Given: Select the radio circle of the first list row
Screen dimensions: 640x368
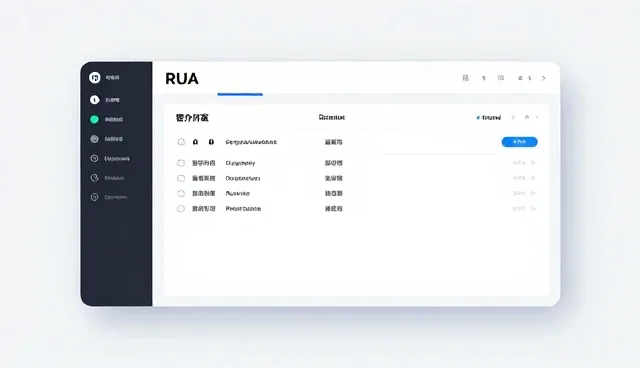Looking at the screenshot, I should pos(181,142).
